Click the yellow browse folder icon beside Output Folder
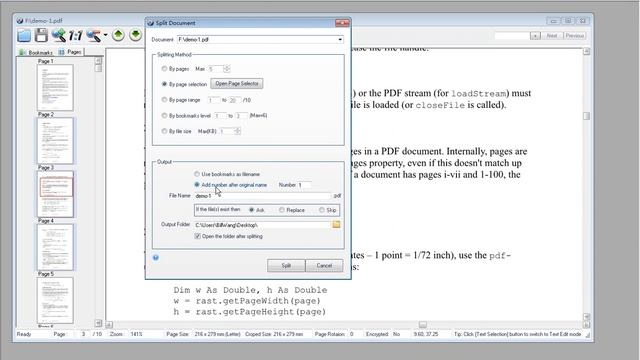 336,224
